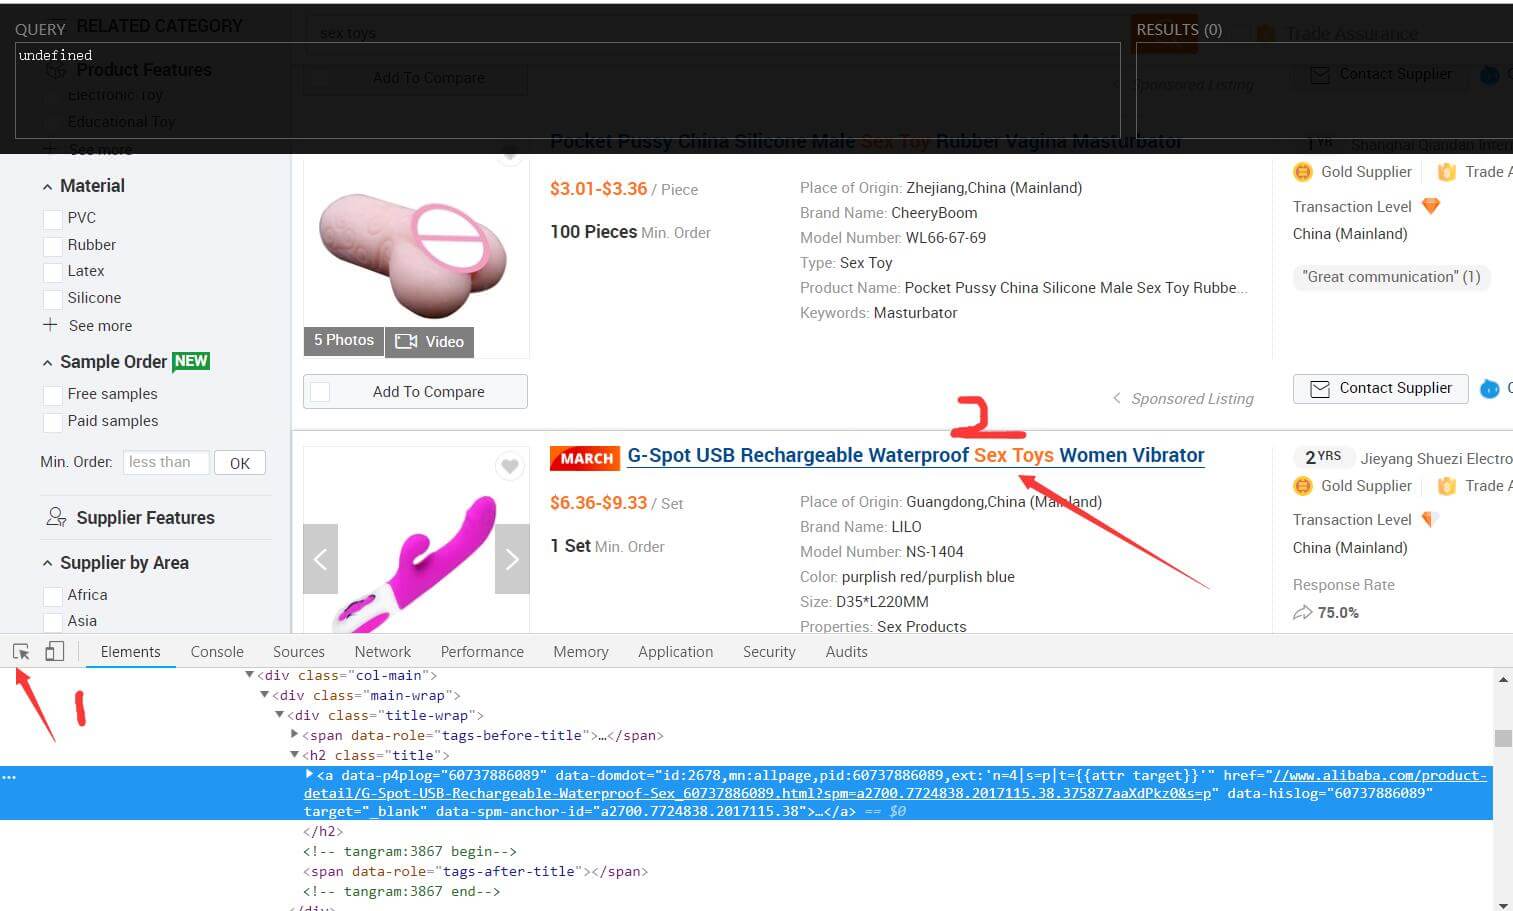
Task: Switch to the Console tab
Action: pyautogui.click(x=217, y=652)
